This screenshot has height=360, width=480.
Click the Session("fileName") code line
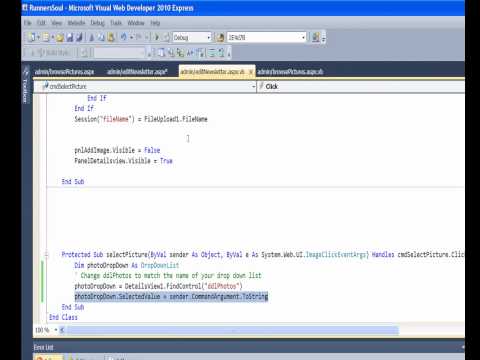[x=141, y=119]
